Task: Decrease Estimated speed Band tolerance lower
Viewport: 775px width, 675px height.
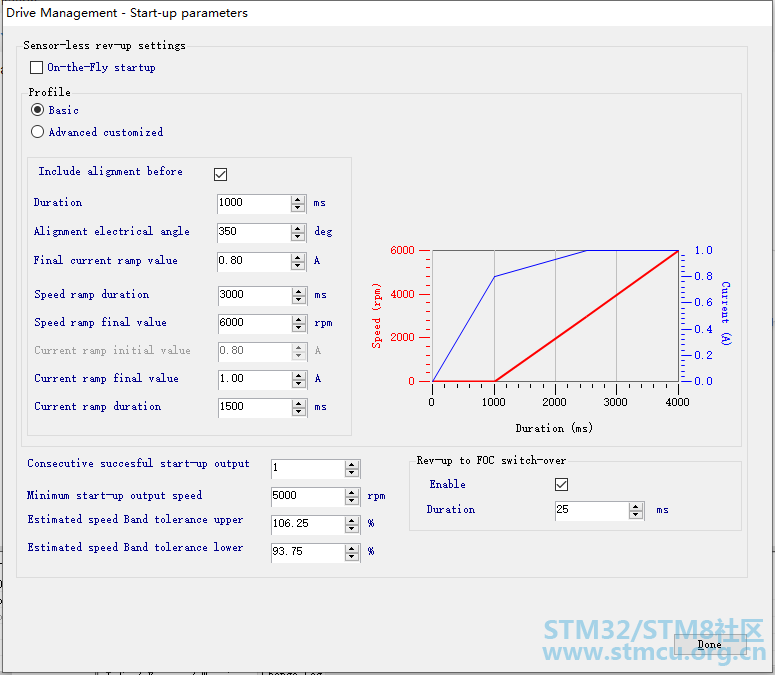Action: coord(351,557)
